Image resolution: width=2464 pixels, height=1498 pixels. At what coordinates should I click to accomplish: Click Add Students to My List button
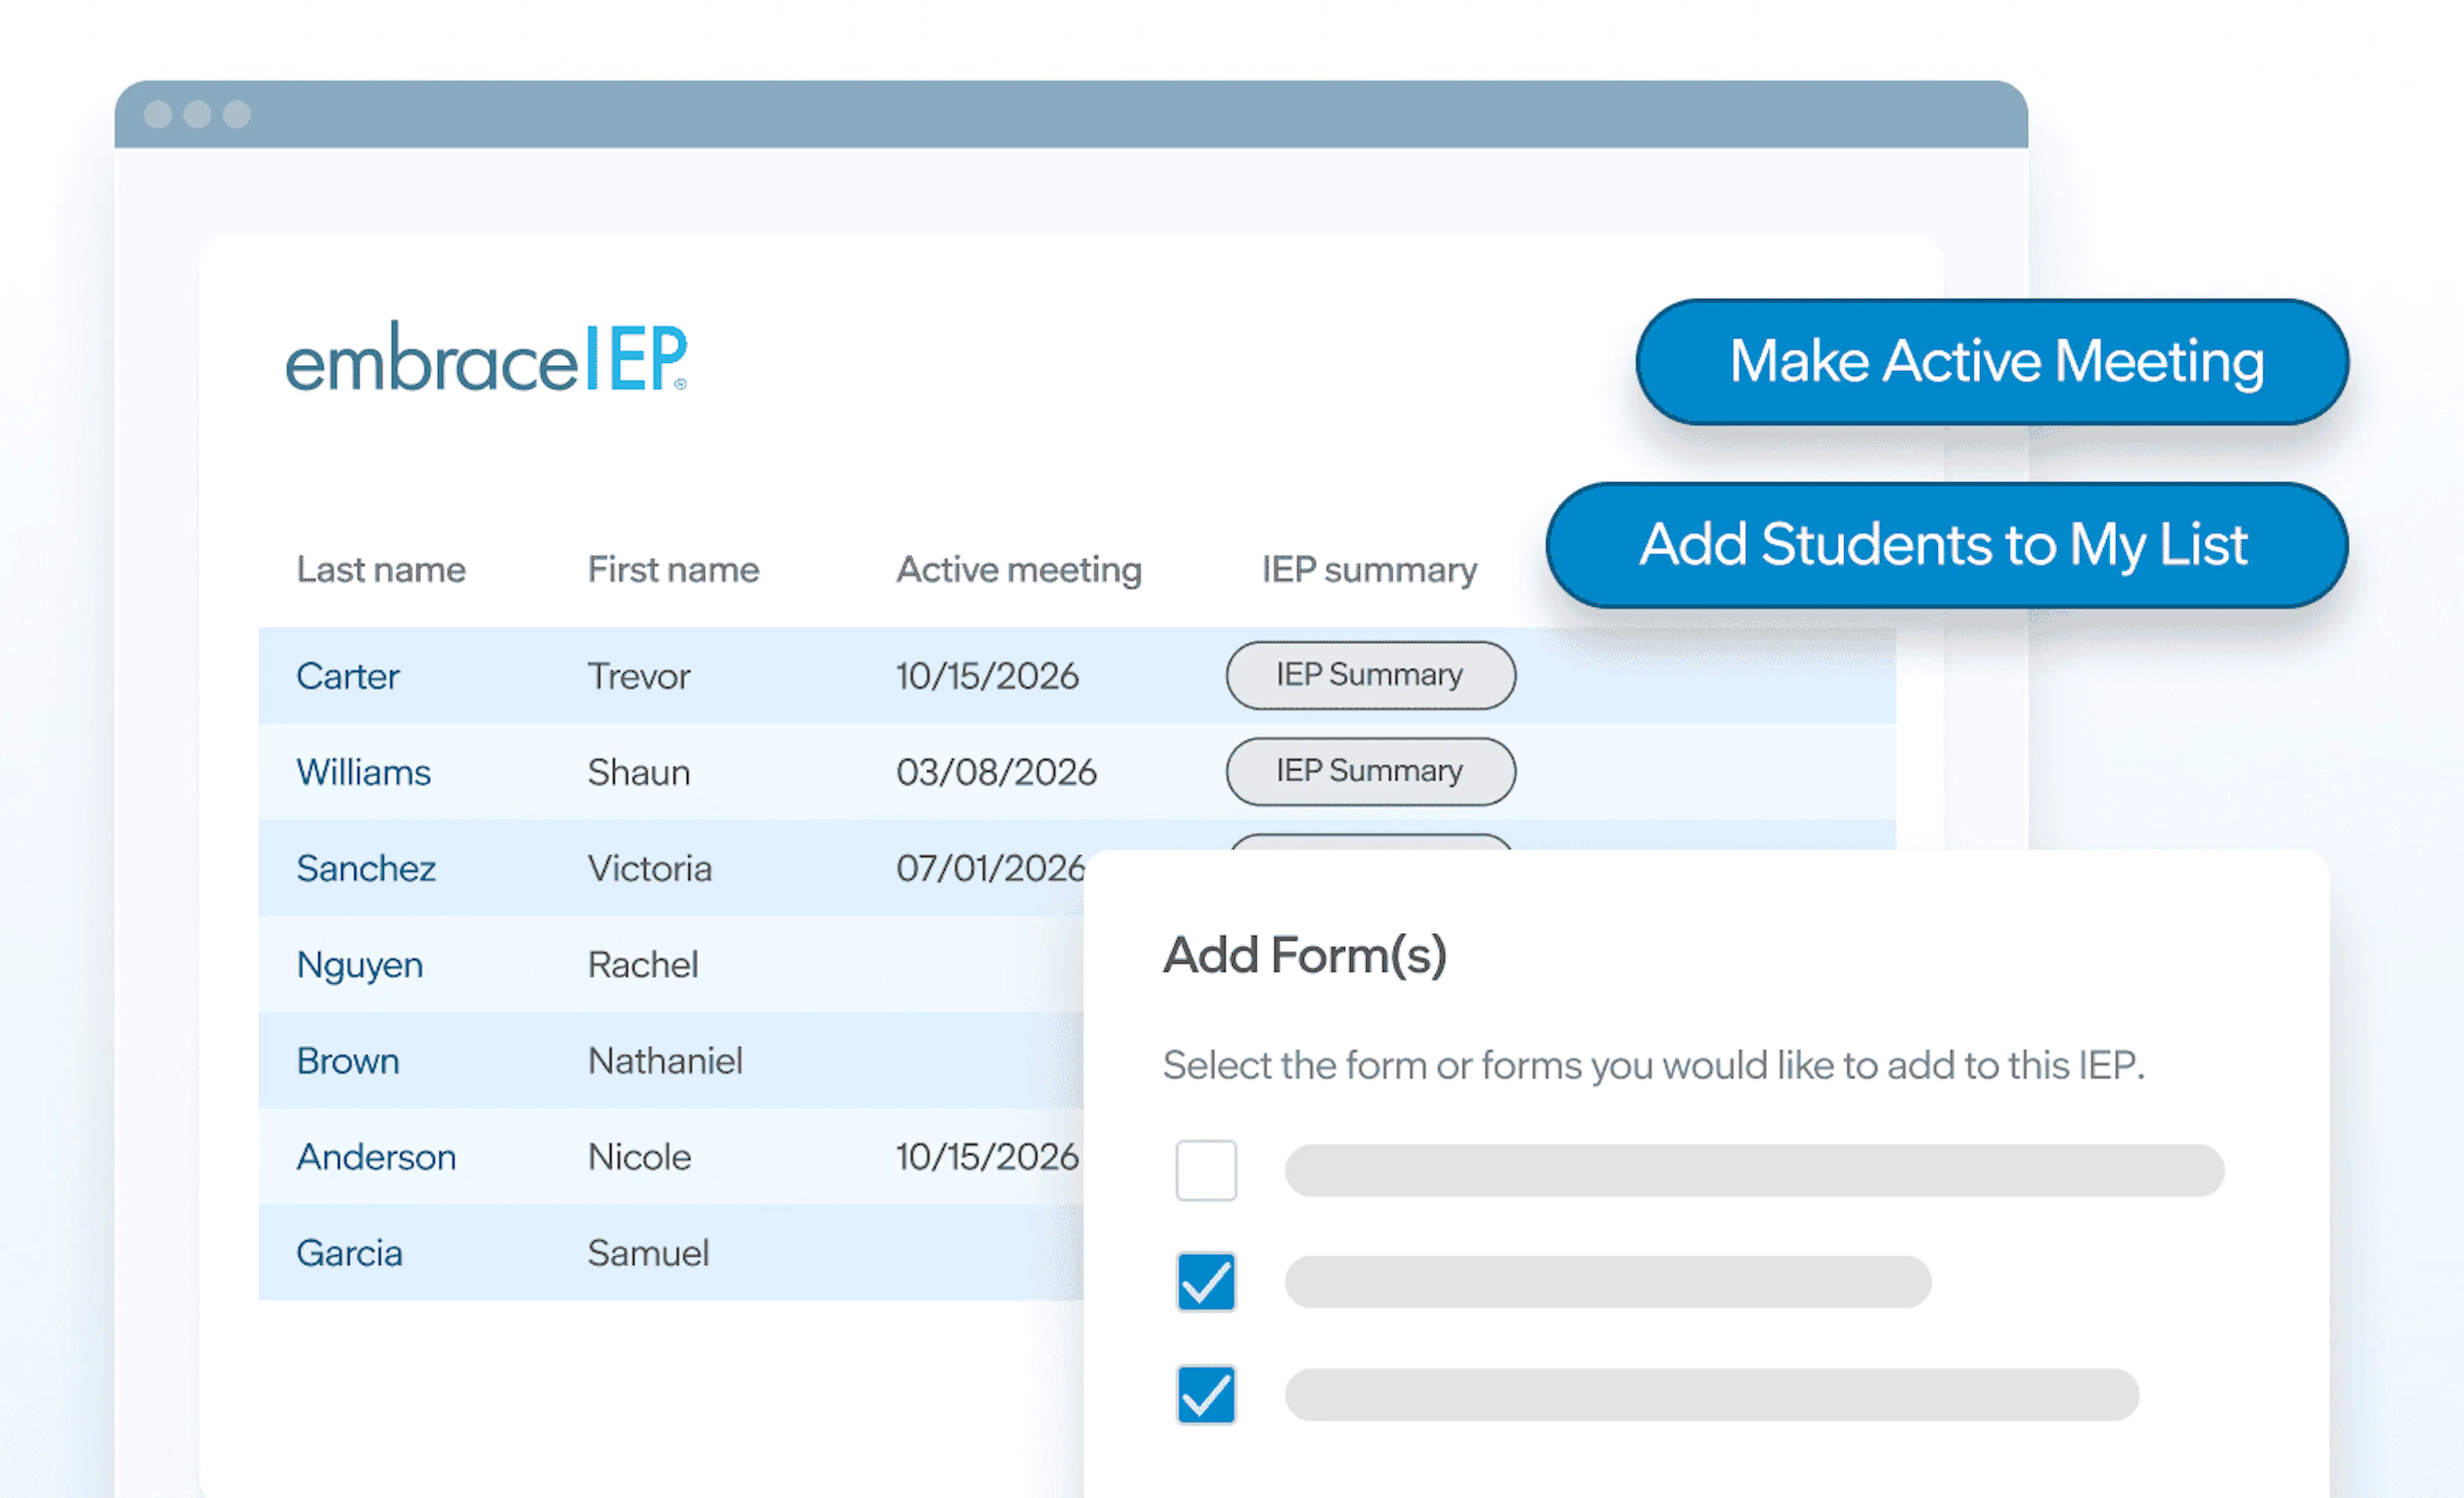(1946, 545)
